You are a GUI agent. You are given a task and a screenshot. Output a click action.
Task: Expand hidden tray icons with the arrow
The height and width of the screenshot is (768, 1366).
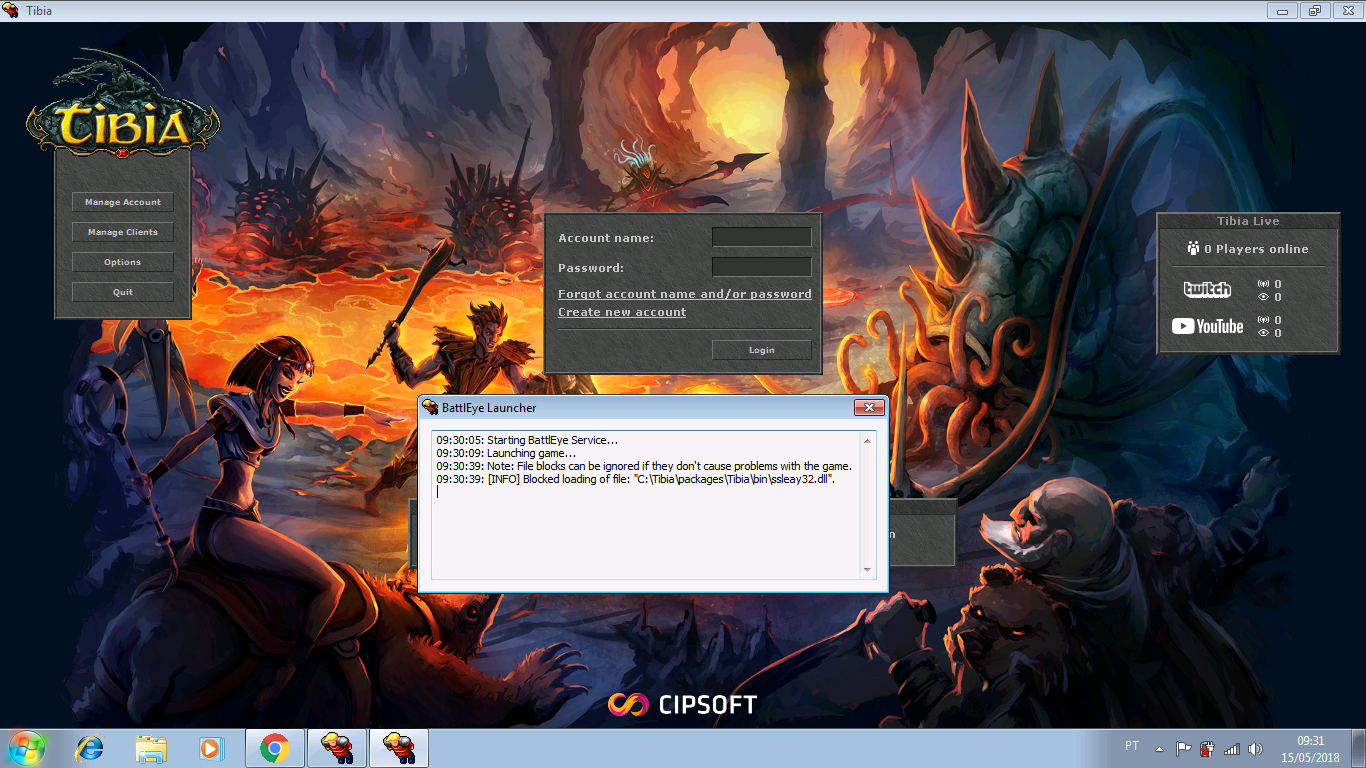click(1158, 747)
